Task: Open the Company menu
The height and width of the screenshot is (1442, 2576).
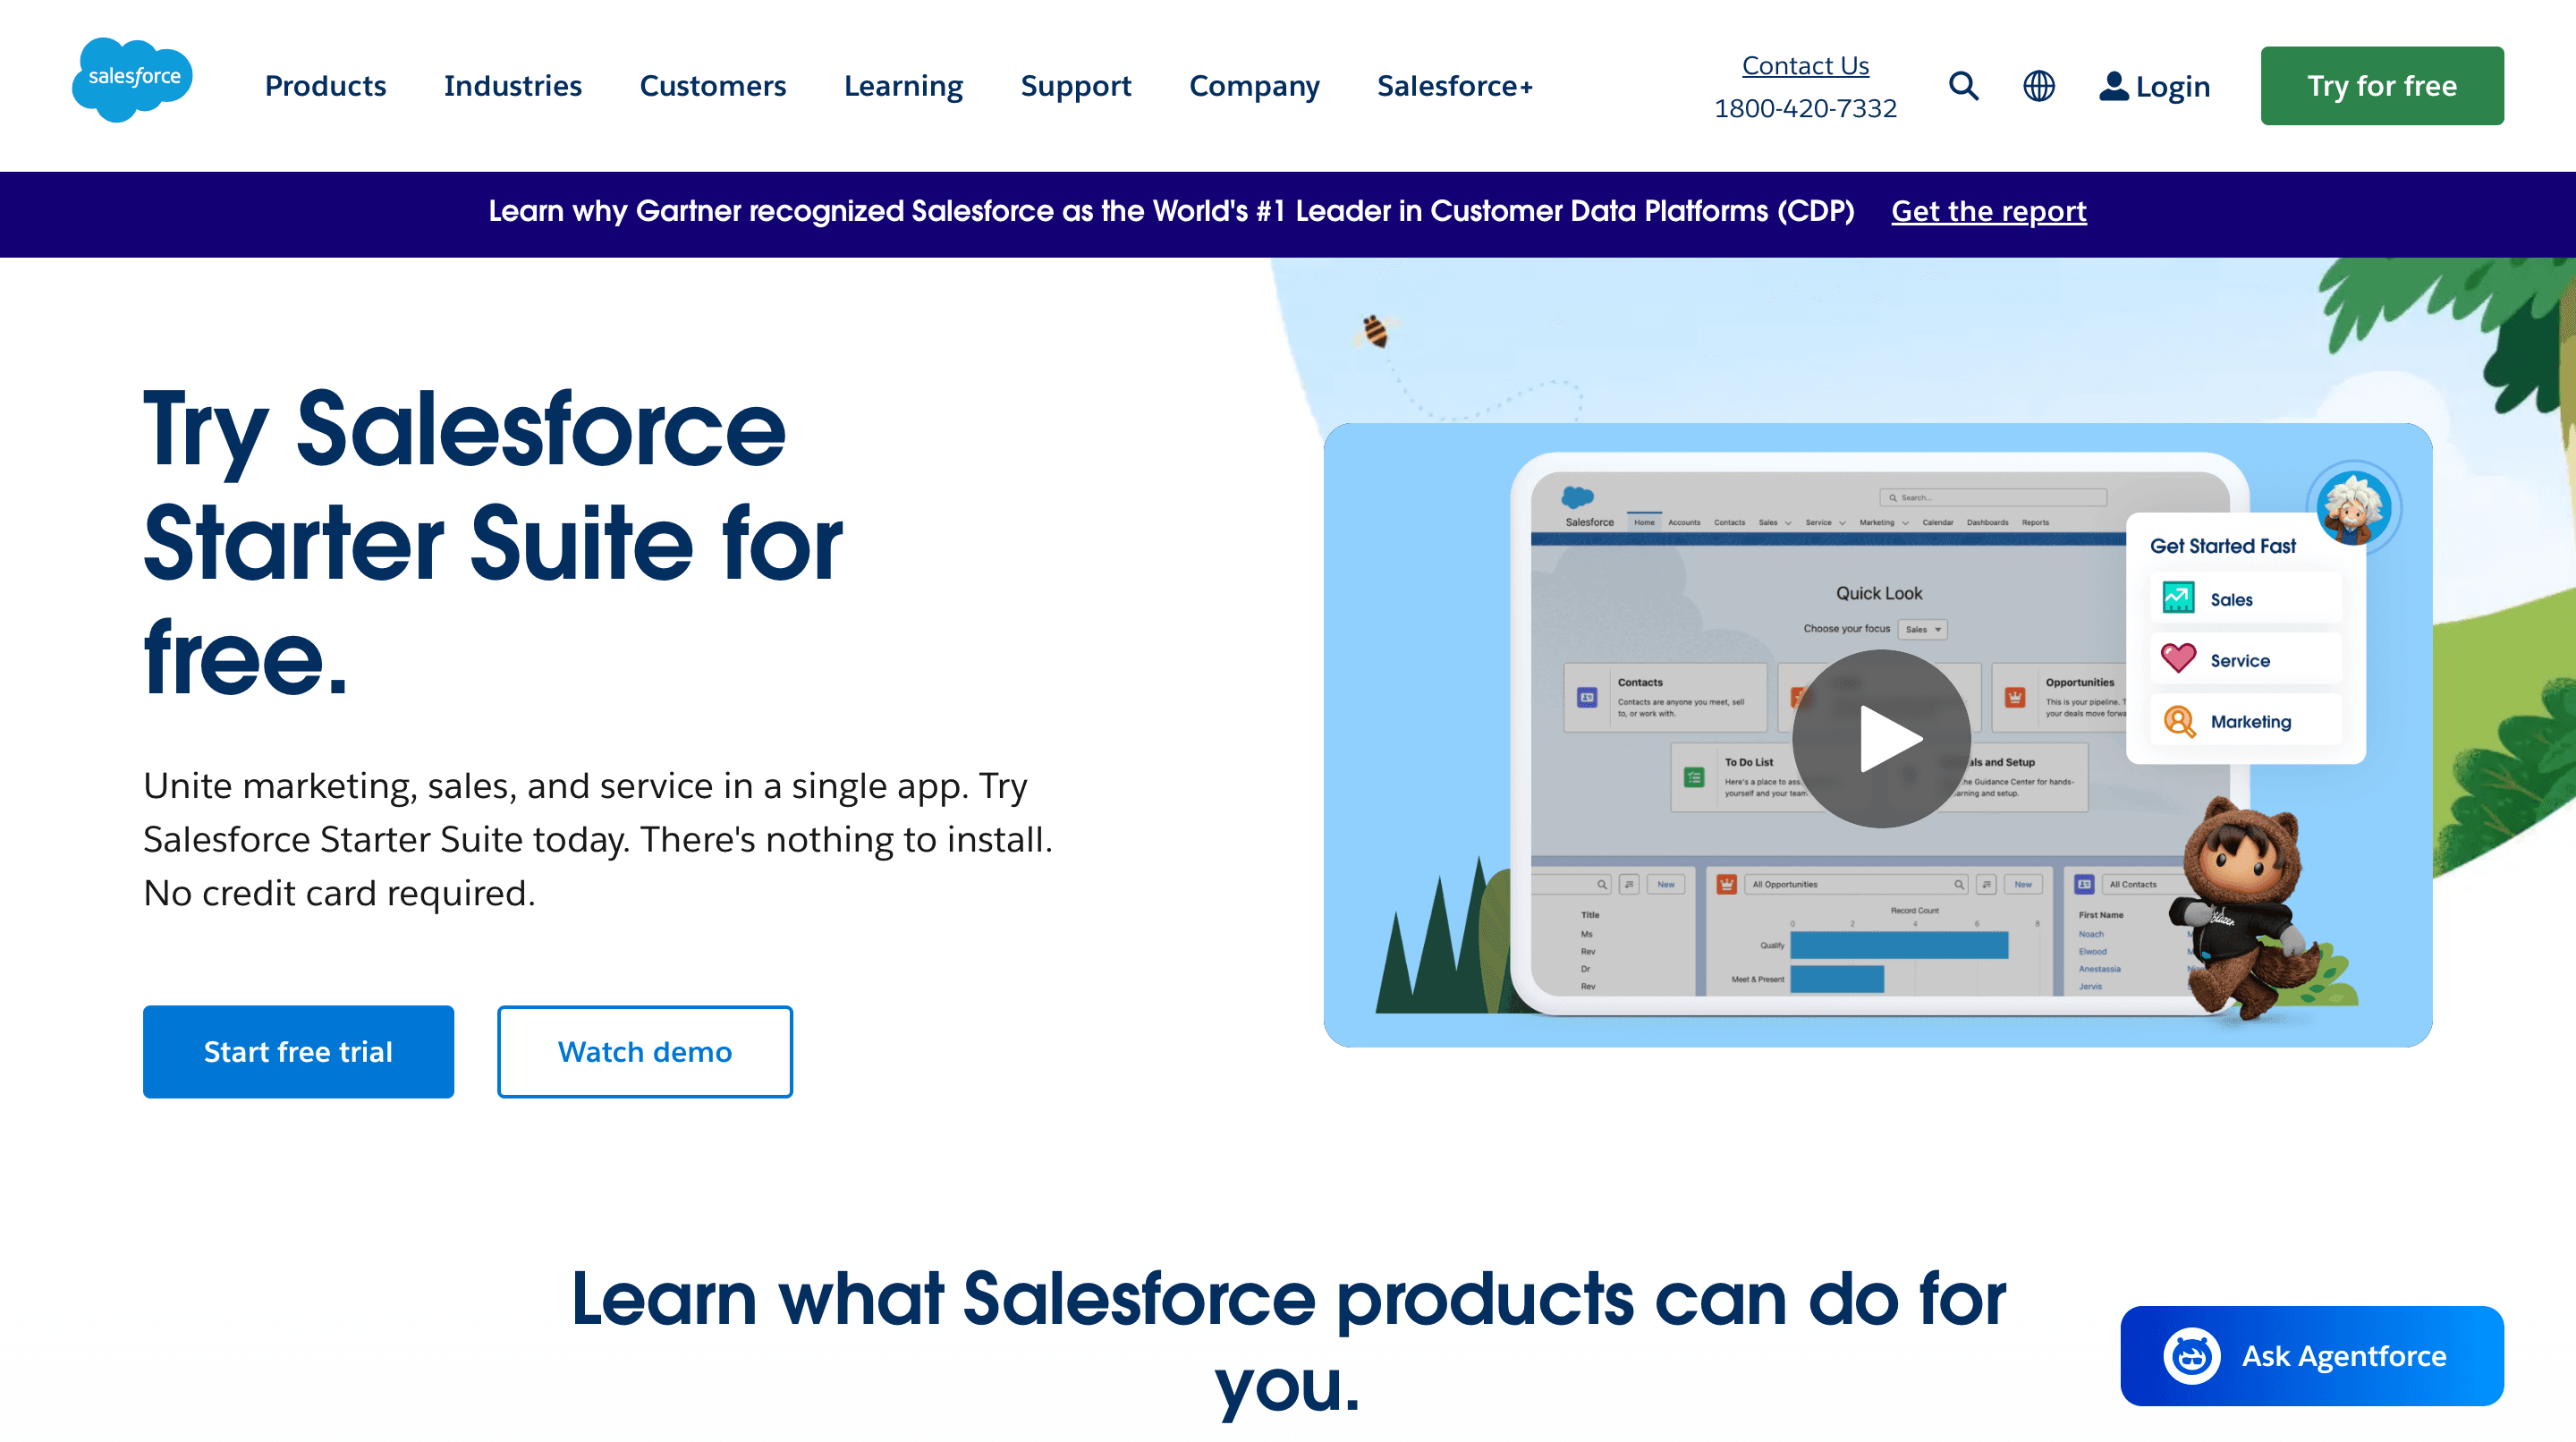Action: (x=1254, y=86)
